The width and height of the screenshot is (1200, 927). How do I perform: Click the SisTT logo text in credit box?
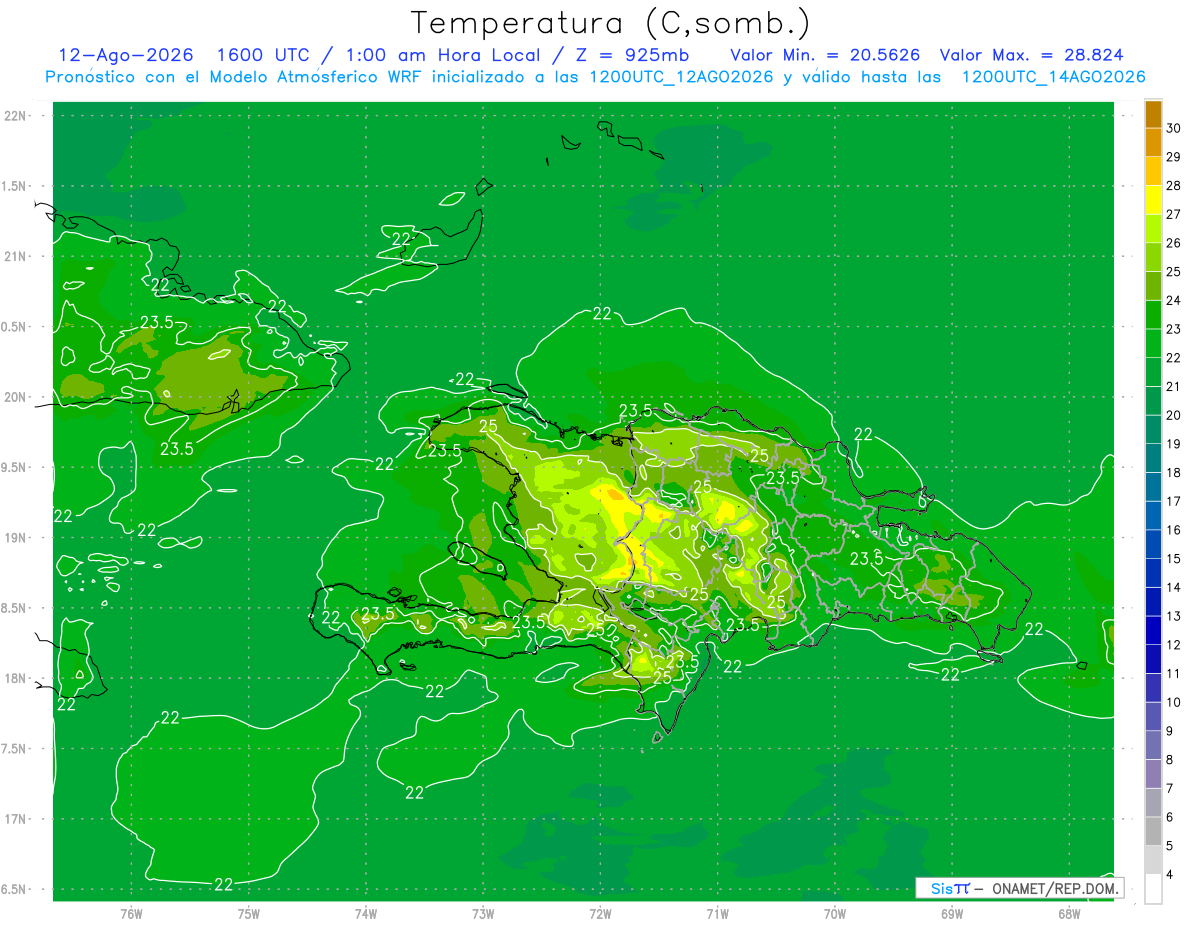tap(949, 888)
